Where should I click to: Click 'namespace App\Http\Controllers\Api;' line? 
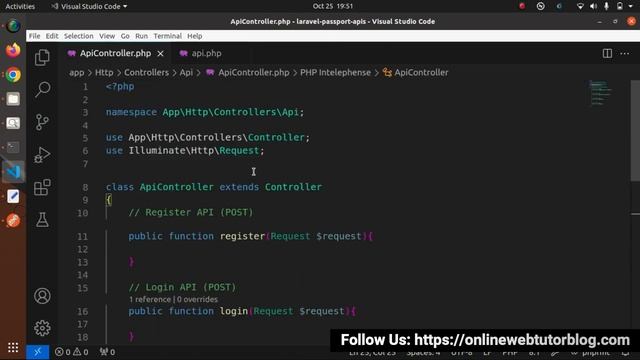point(205,112)
